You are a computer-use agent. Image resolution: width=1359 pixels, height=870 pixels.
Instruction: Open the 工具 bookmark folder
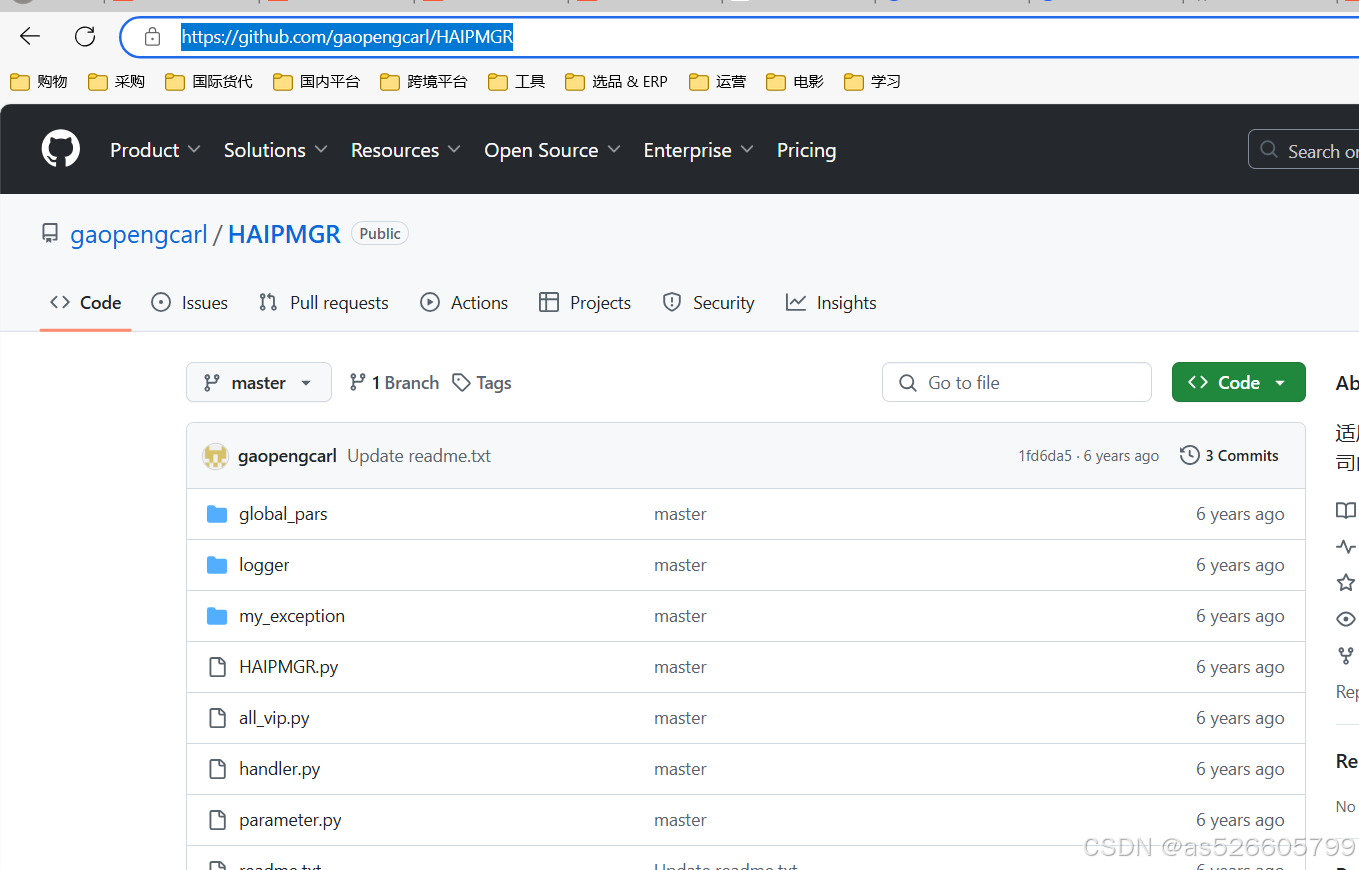[x=517, y=82]
